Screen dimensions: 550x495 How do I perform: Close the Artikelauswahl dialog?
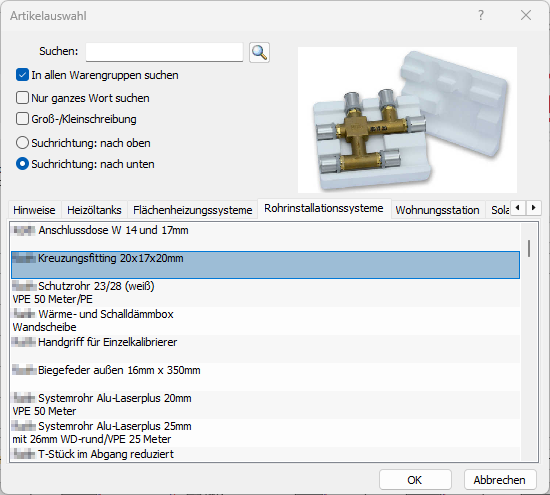526,15
